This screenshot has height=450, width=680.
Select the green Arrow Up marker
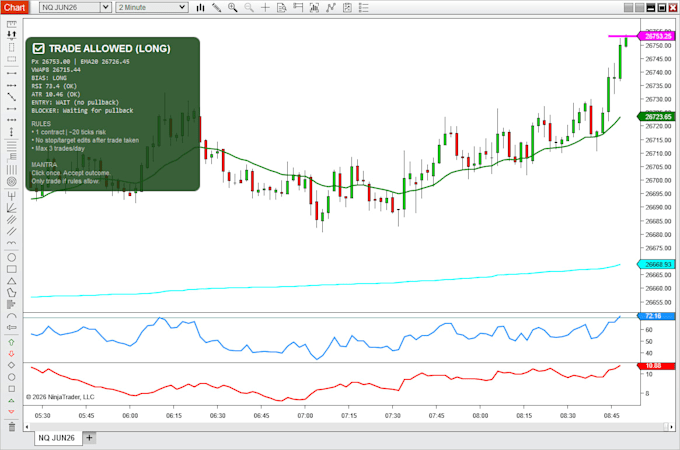click(12, 342)
